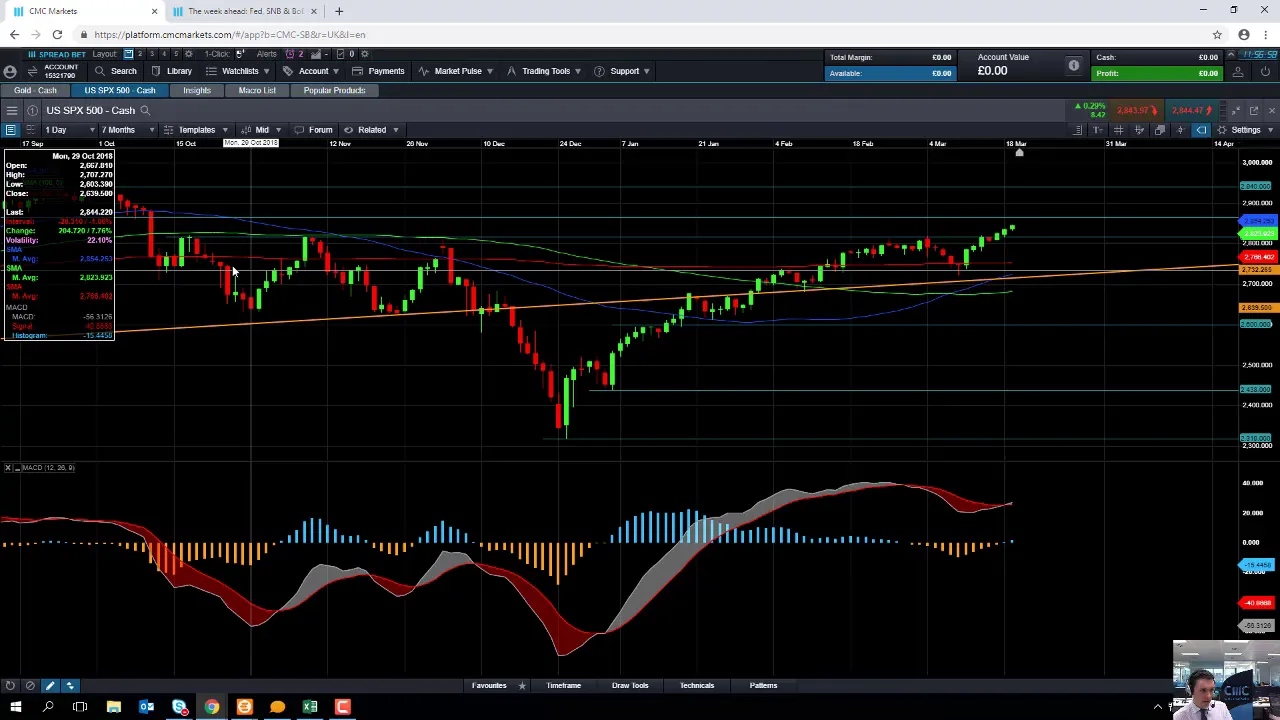
Task: Open the Macro List tab
Action: click(257, 90)
